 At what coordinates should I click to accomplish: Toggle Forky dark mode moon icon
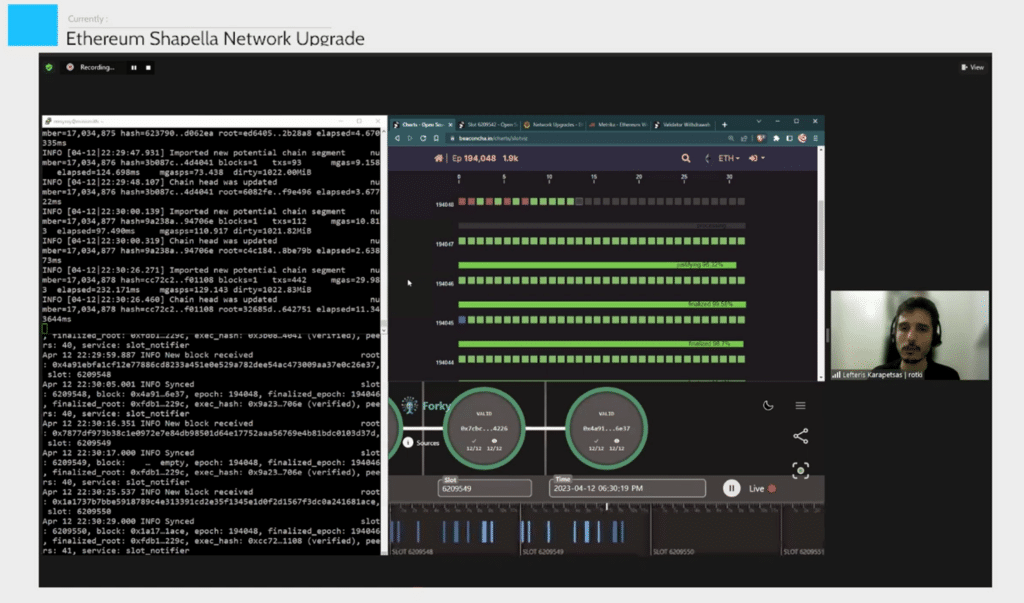(768, 406)
